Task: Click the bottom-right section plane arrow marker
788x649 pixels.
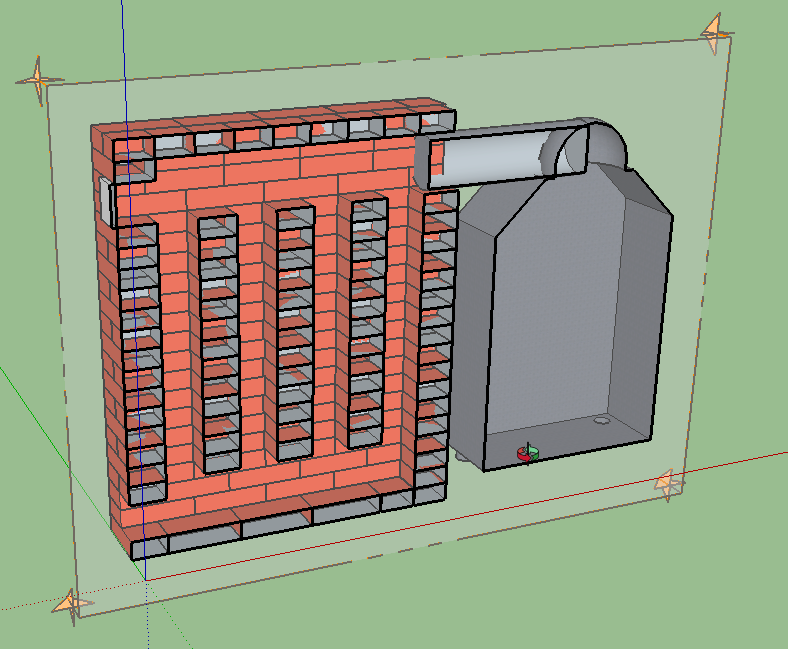Action: pos(668,484)
